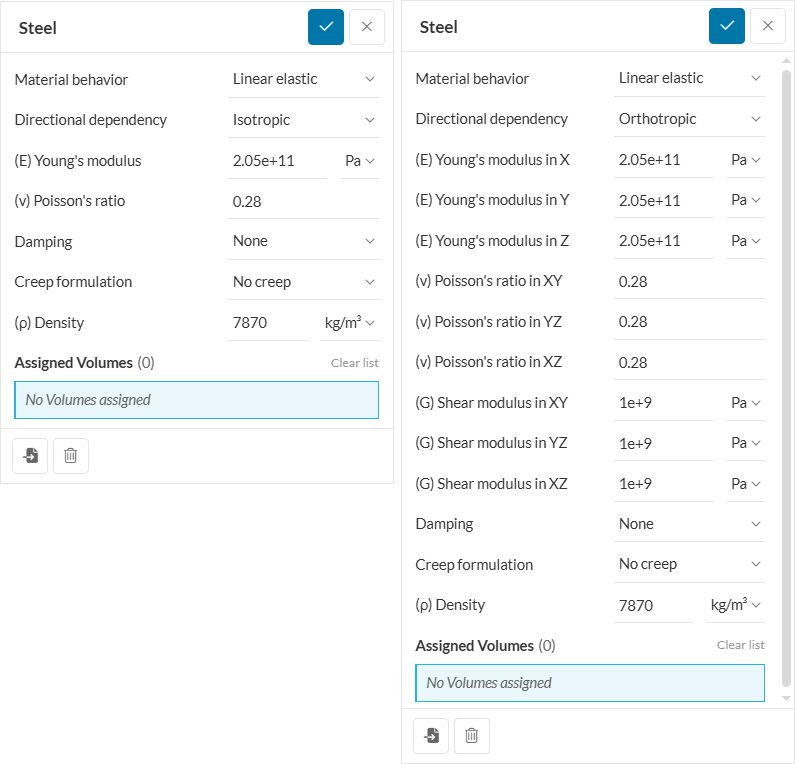Confirm the Isotropic Steel panel with the checkmark
The width and height of the screenshot is (795, 764).
coord(326,27)
